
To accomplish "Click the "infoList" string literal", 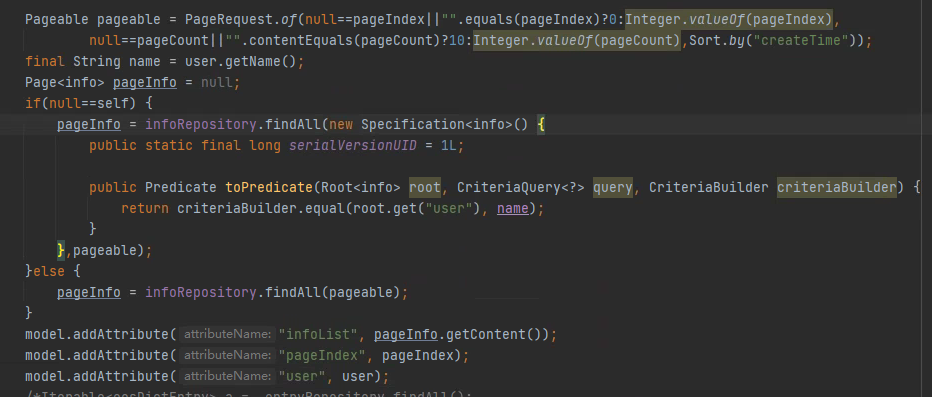I will [x=318, y=335].
